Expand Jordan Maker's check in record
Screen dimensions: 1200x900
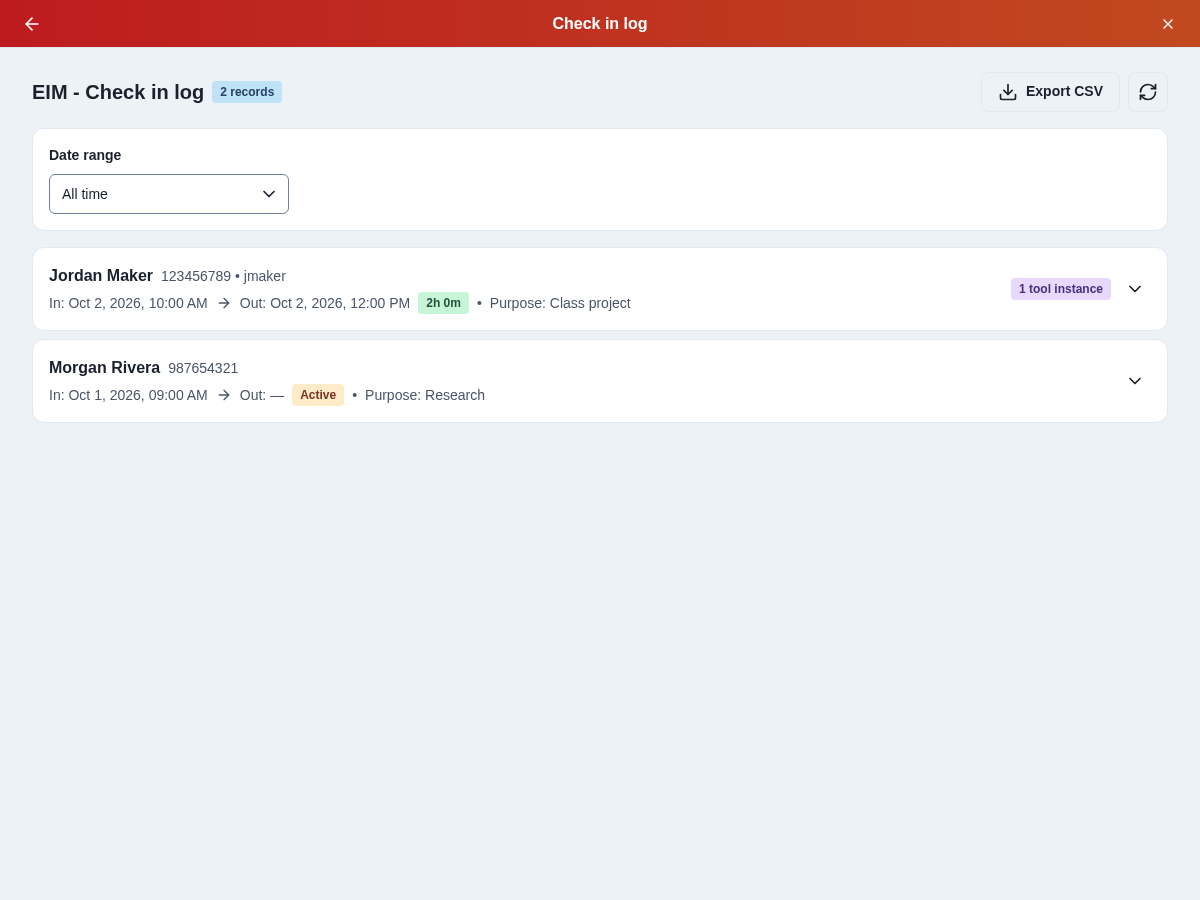point(1135,289)
